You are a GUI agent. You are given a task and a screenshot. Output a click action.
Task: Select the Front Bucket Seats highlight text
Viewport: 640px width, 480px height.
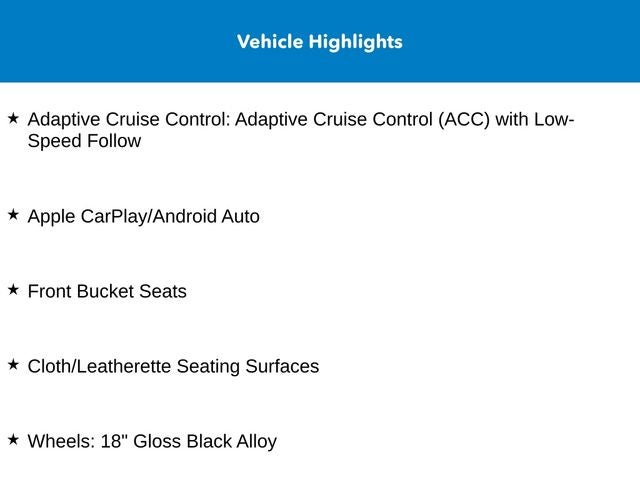click(107, 292)
